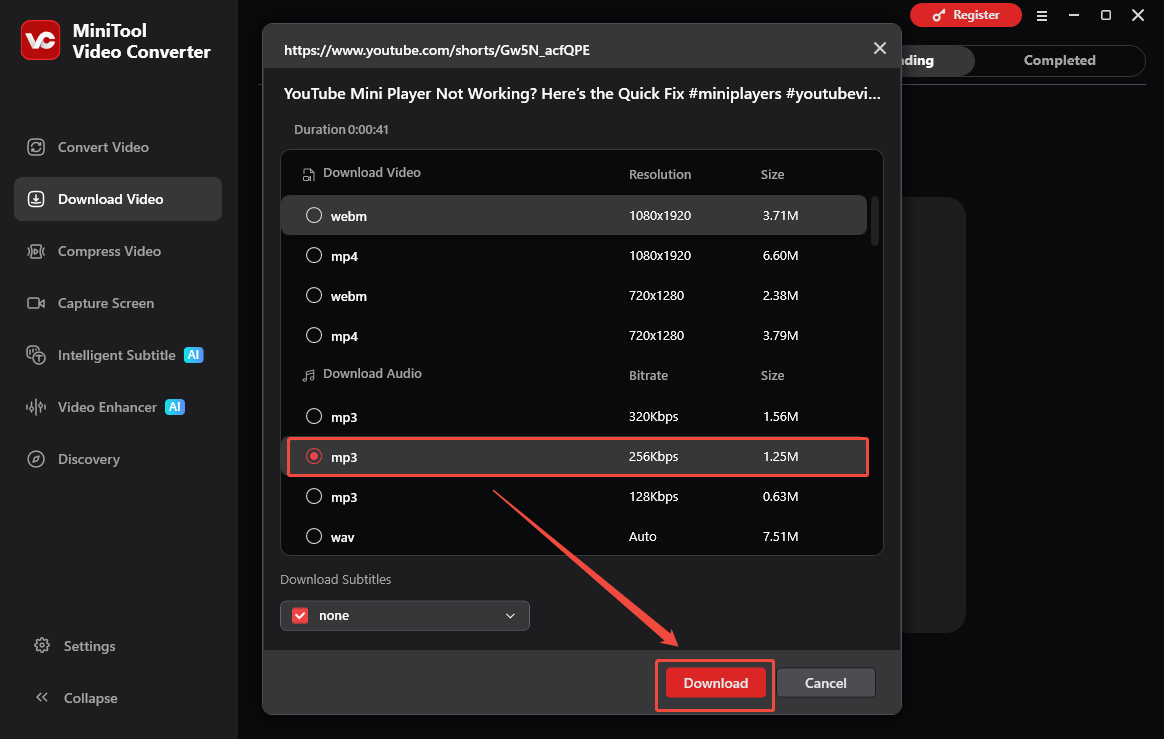The width and height of the screenshot is (1164, 739).
Task: Open the hamburger menu in title bar
Action: (1042, 16)
